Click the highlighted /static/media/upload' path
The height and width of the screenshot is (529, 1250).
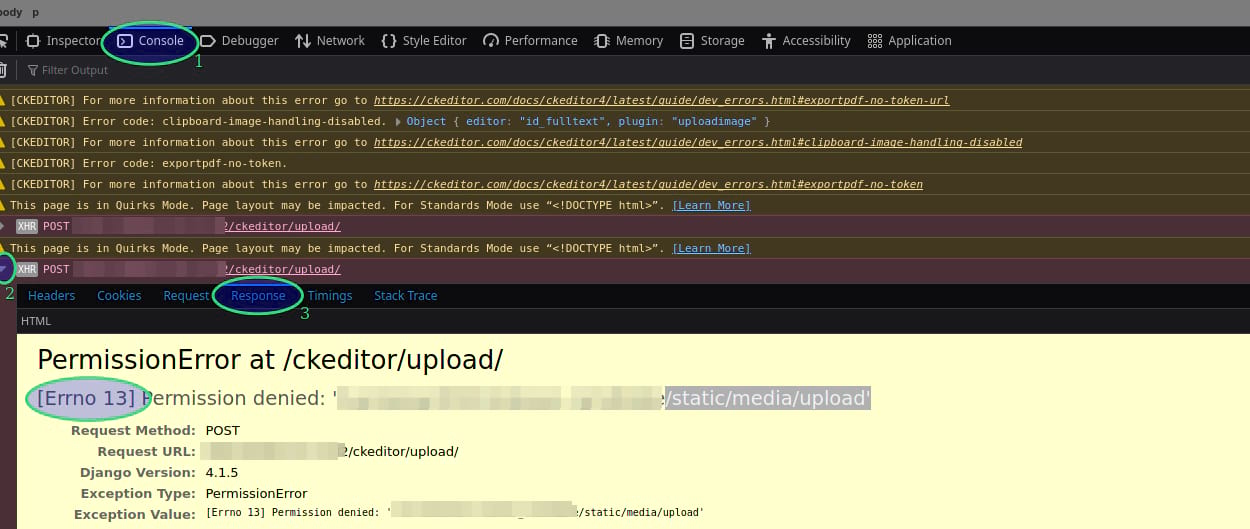pyautogui.click(x=769, y=398)
